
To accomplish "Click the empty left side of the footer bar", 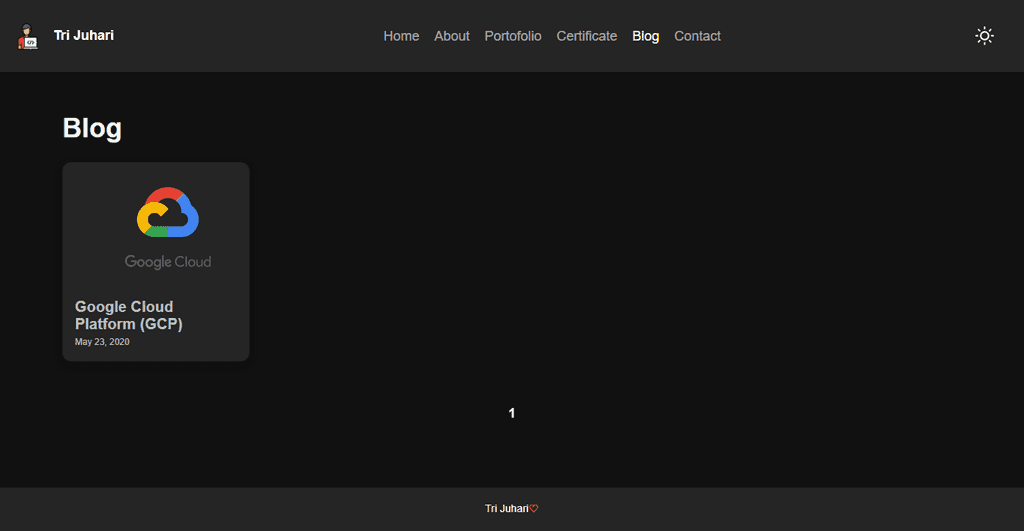I will coord(150,509).
